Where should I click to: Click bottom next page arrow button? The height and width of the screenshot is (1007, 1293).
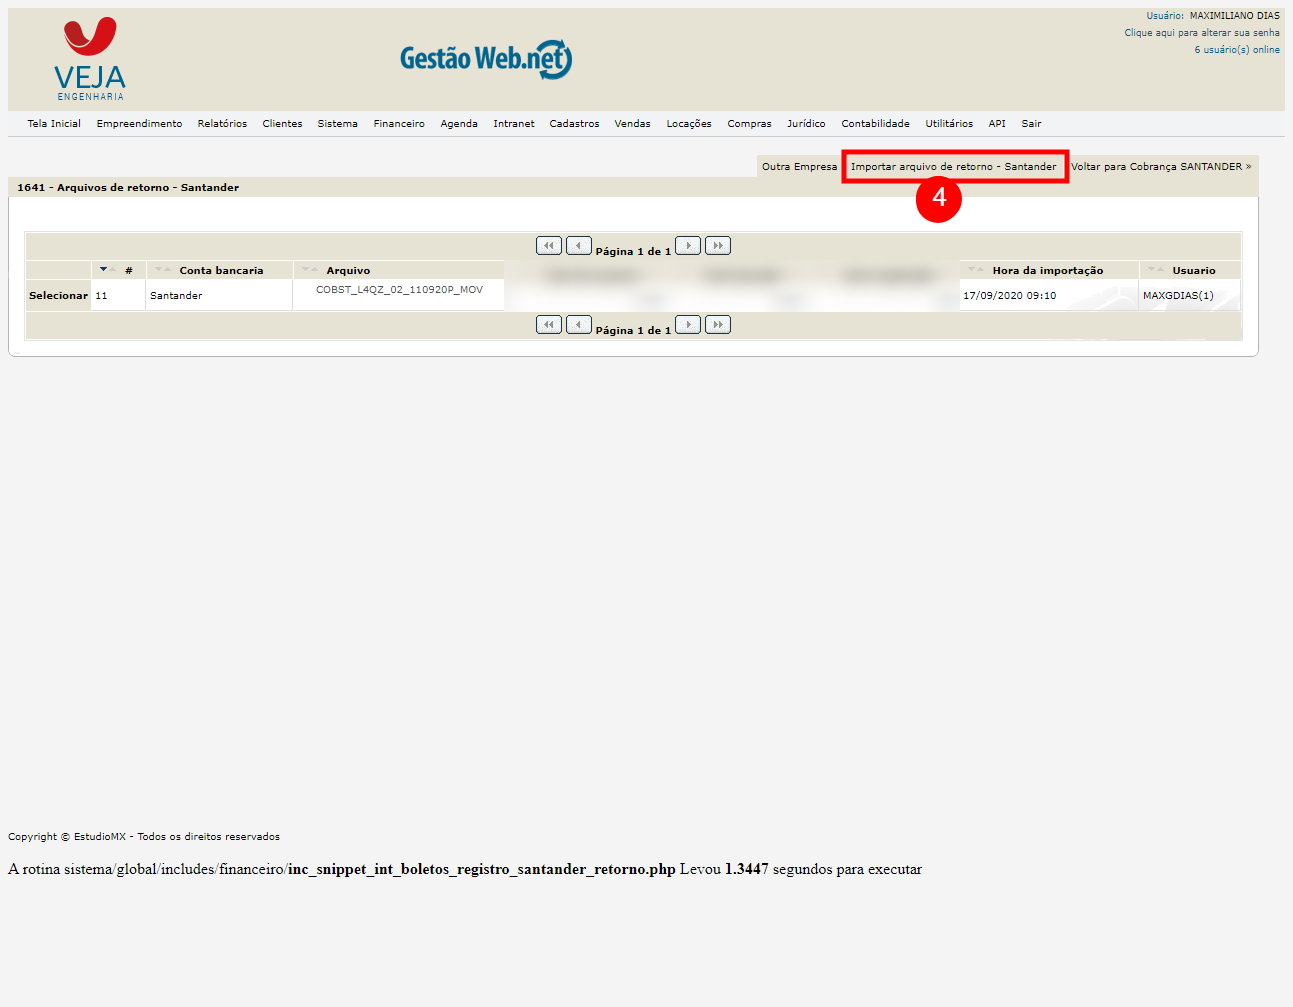pyautogui.click(x=688, y=324)
